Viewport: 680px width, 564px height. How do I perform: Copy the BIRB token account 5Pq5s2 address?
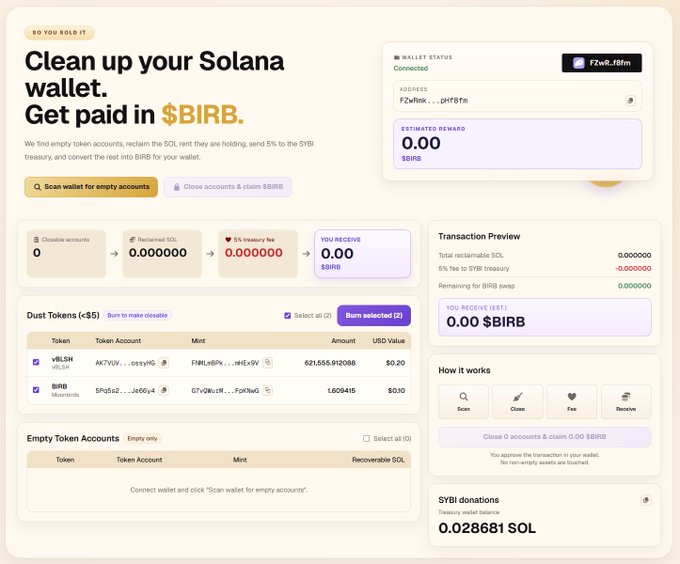coord(163,390)
